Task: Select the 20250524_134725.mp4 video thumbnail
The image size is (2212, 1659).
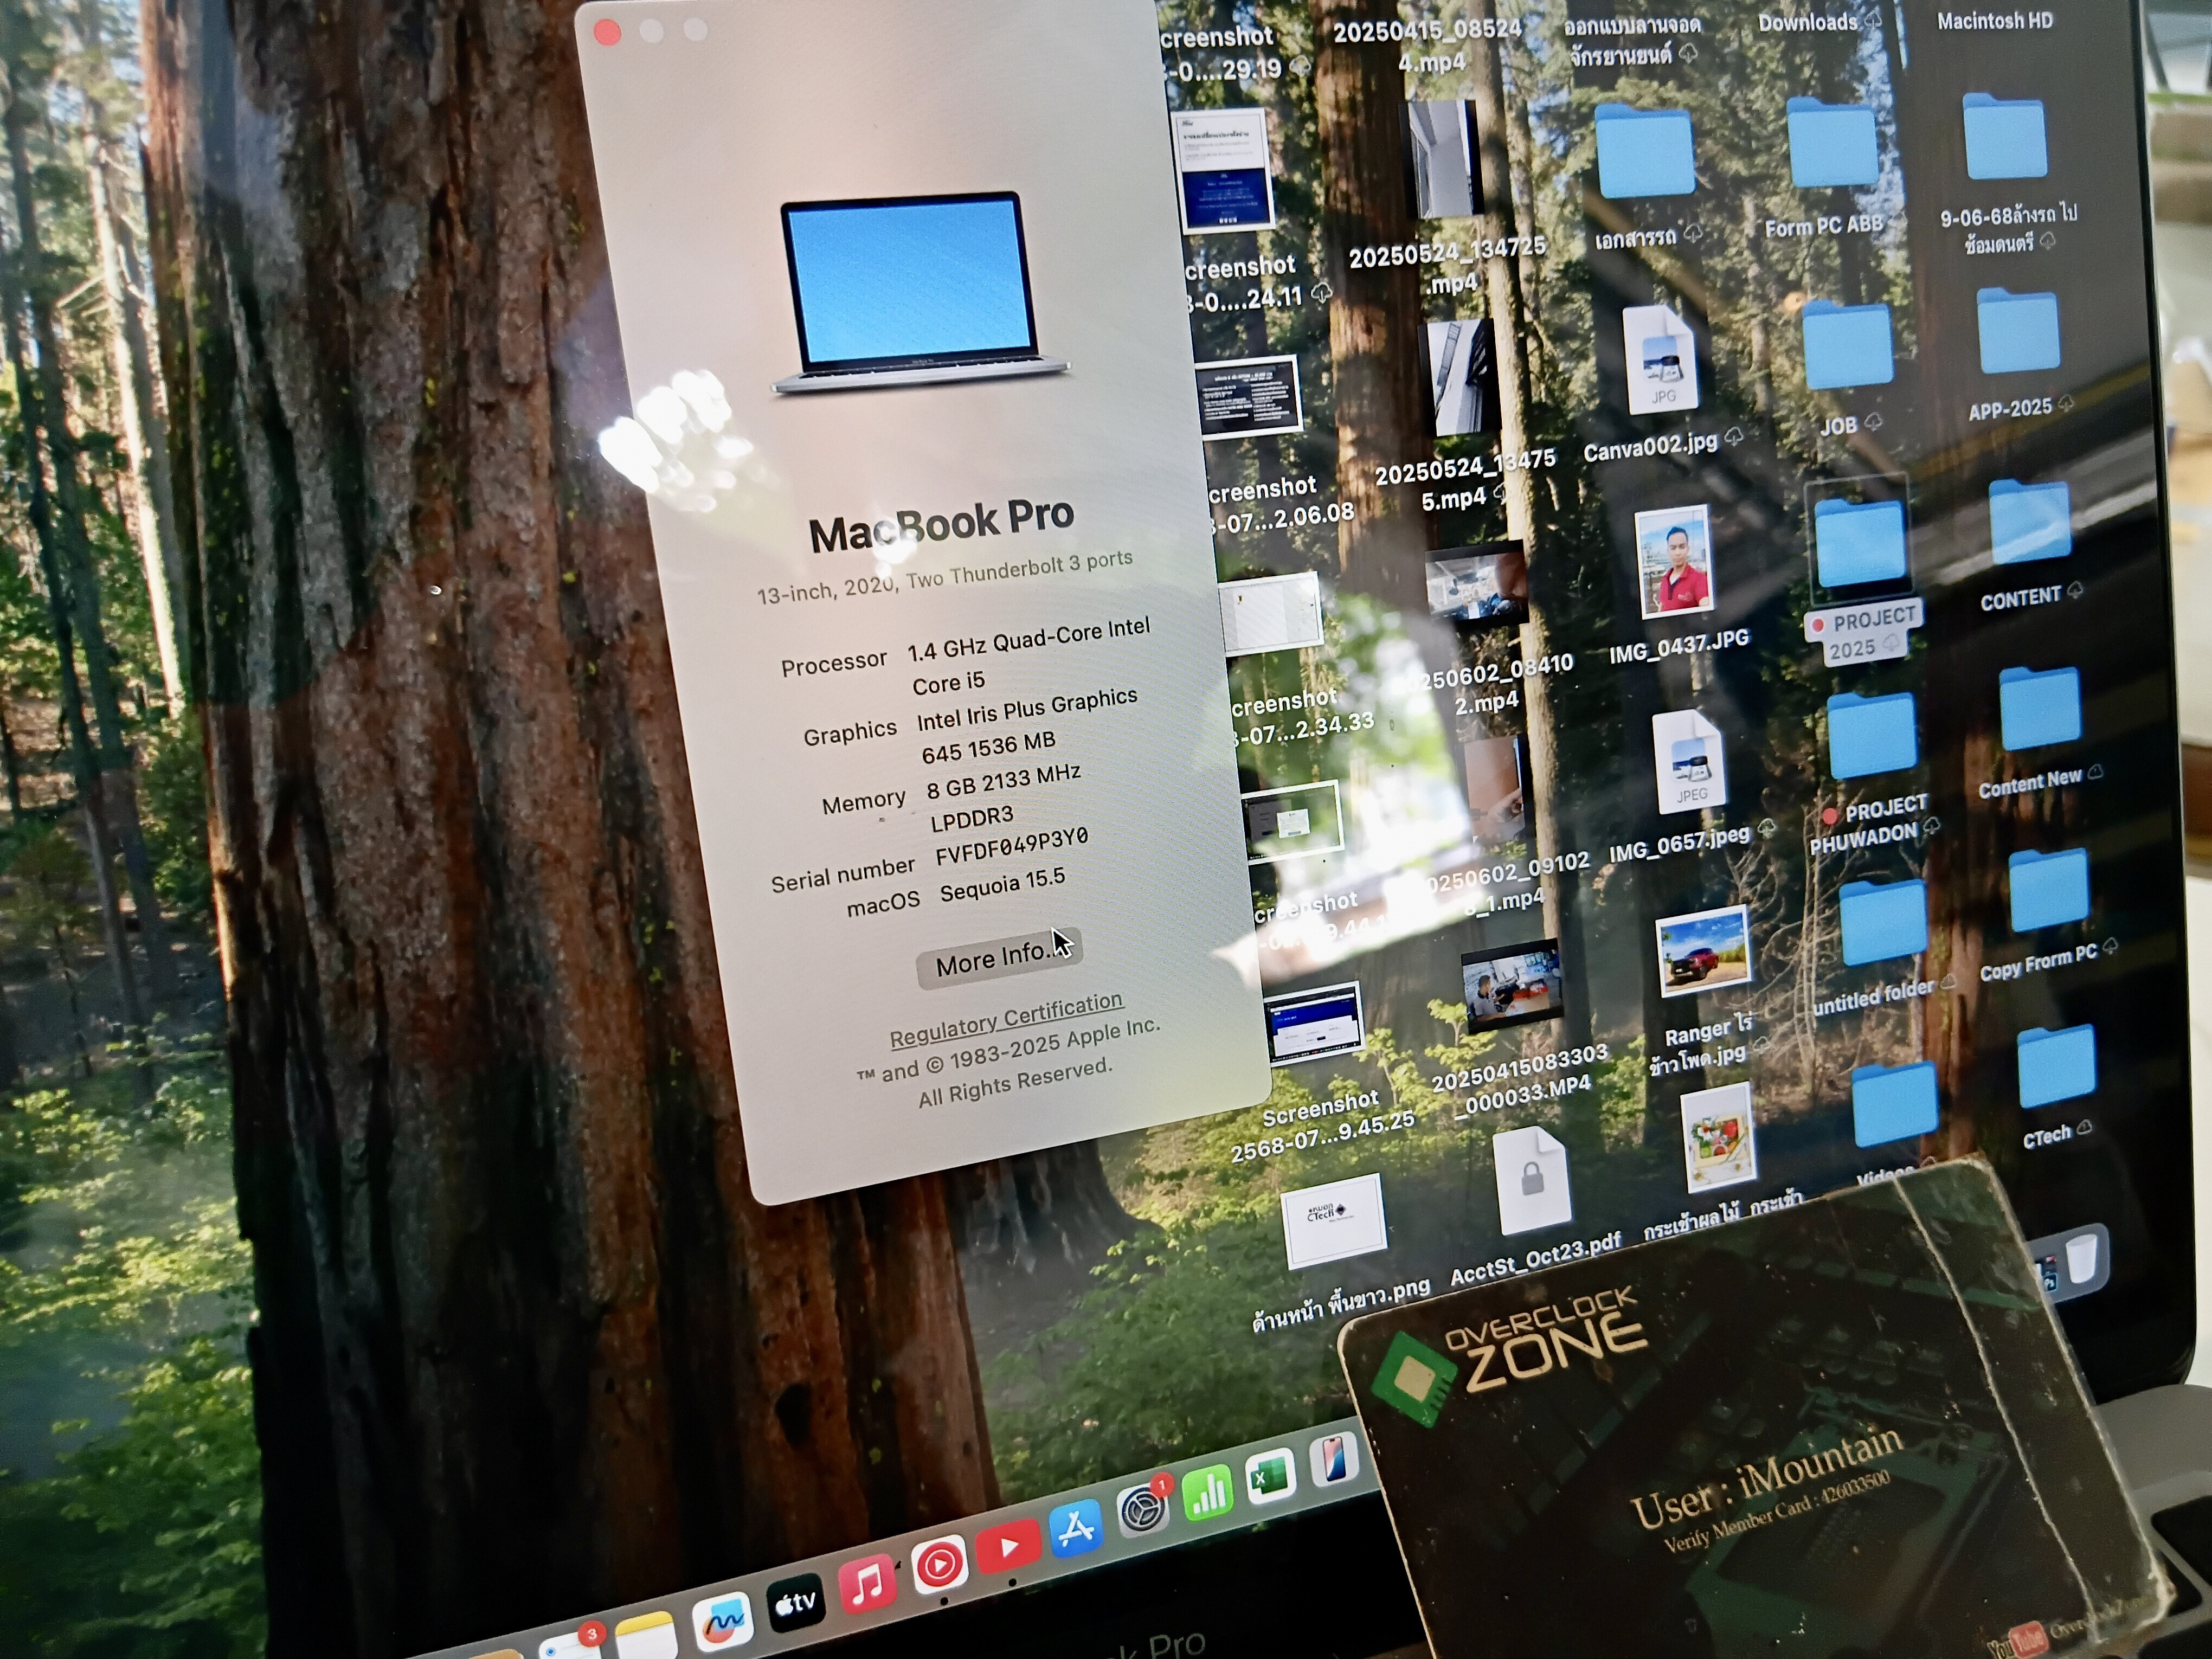Action: tap(1444, 158)
